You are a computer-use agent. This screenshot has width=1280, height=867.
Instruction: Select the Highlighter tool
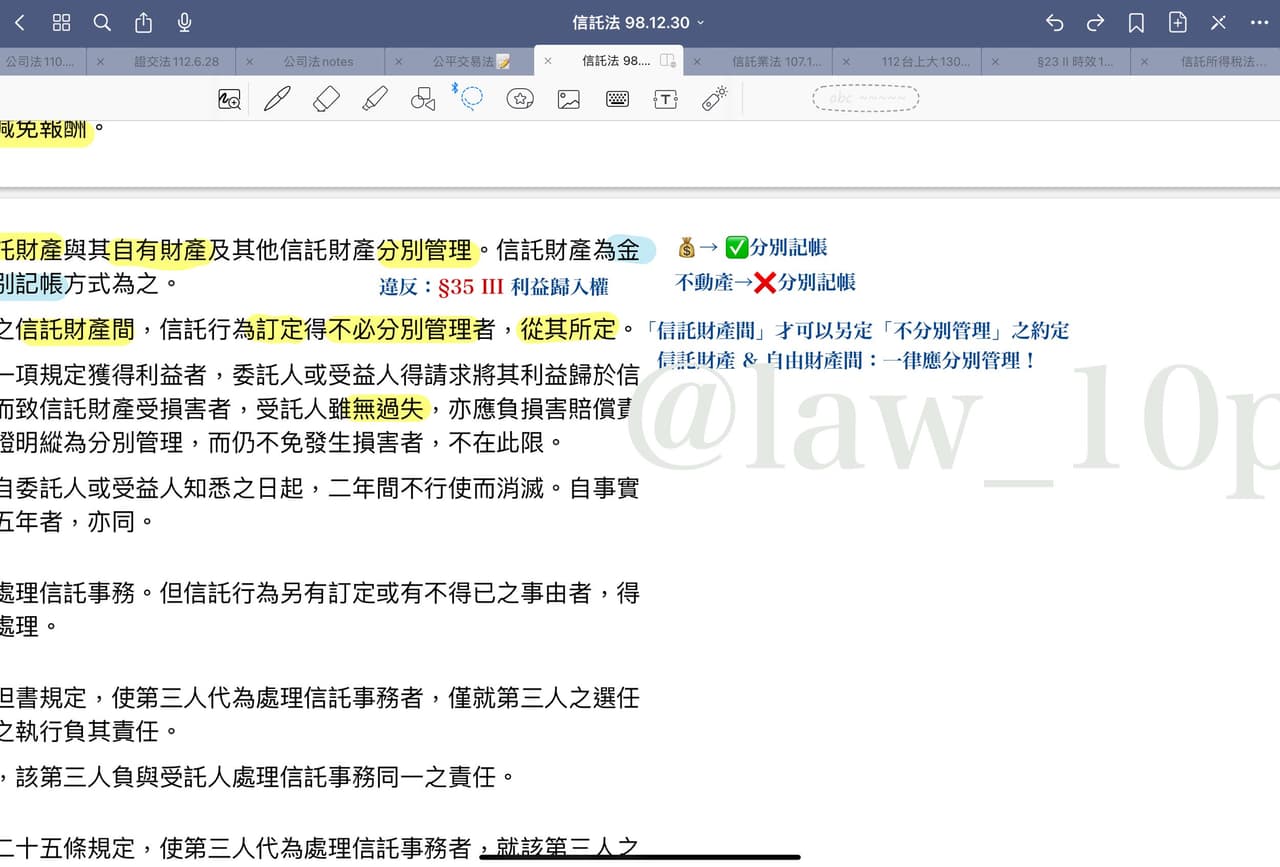click(374, 98)
